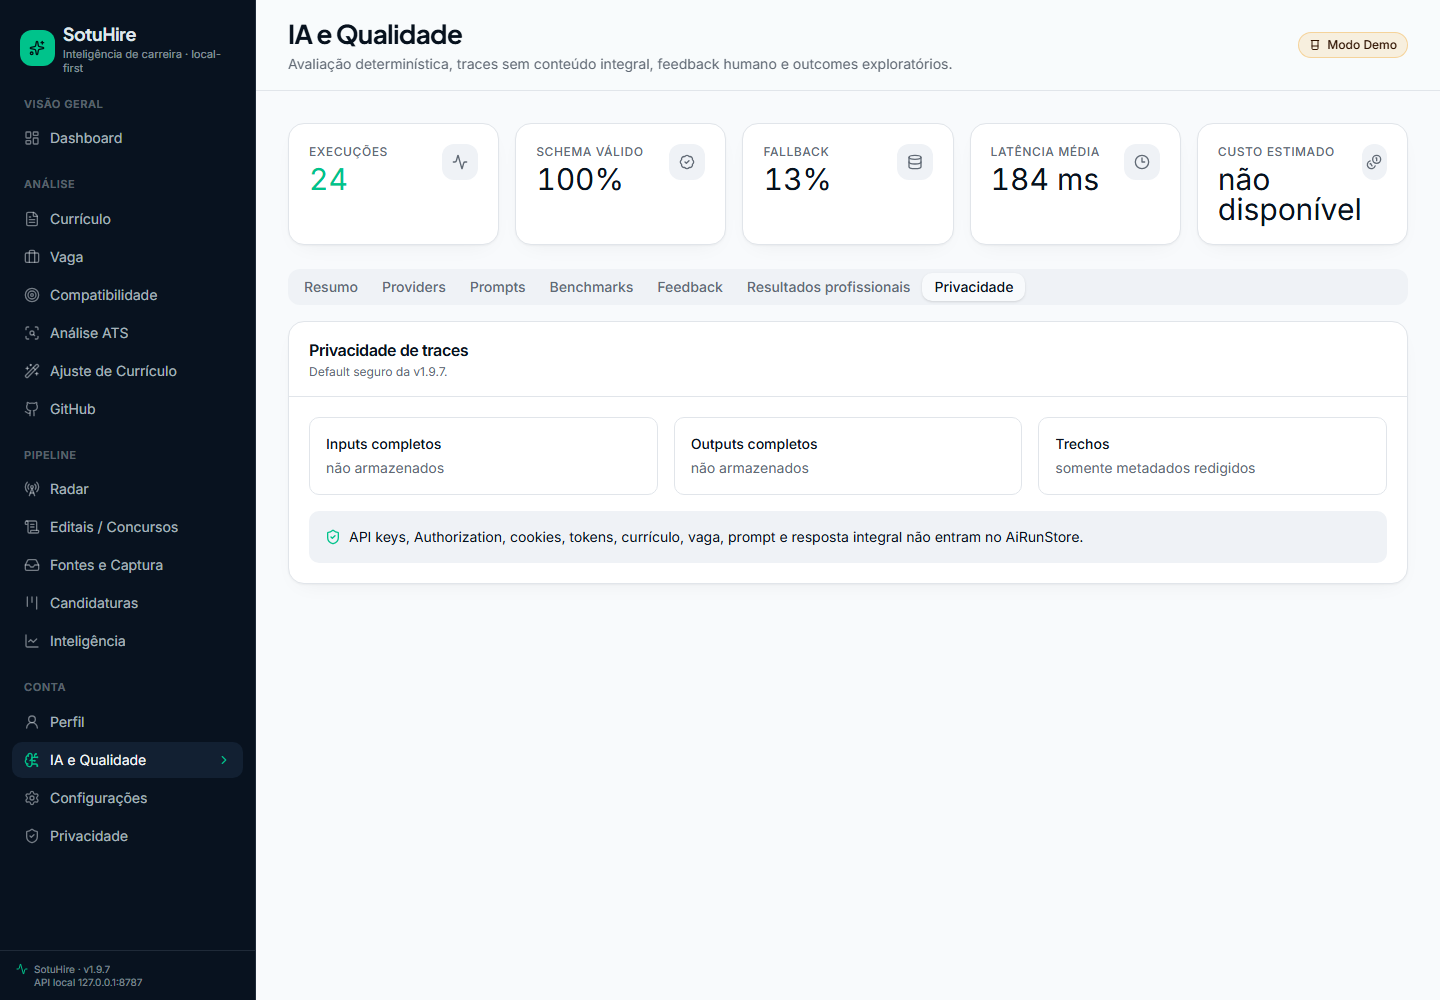Click the Custo Estimado coins icon
Image resolution: width=1440 pixels, height=1000 pixels.
point(1374,162)
